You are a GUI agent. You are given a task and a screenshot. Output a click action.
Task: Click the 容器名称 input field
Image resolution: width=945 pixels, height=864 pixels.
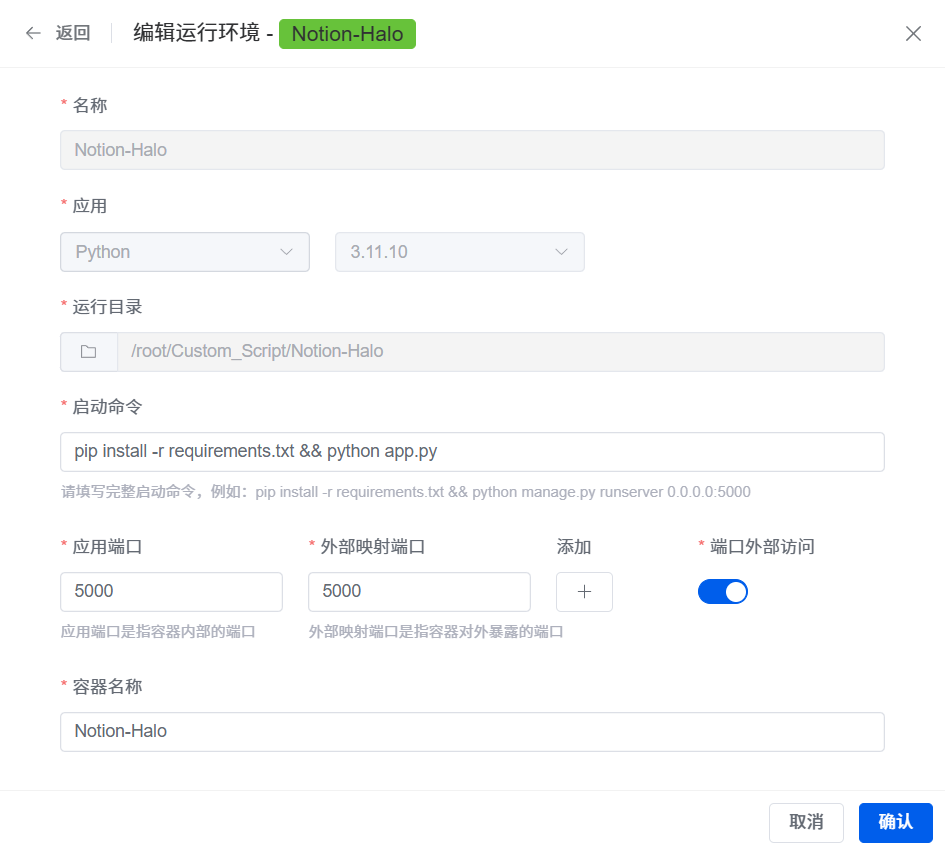(472, 731)
